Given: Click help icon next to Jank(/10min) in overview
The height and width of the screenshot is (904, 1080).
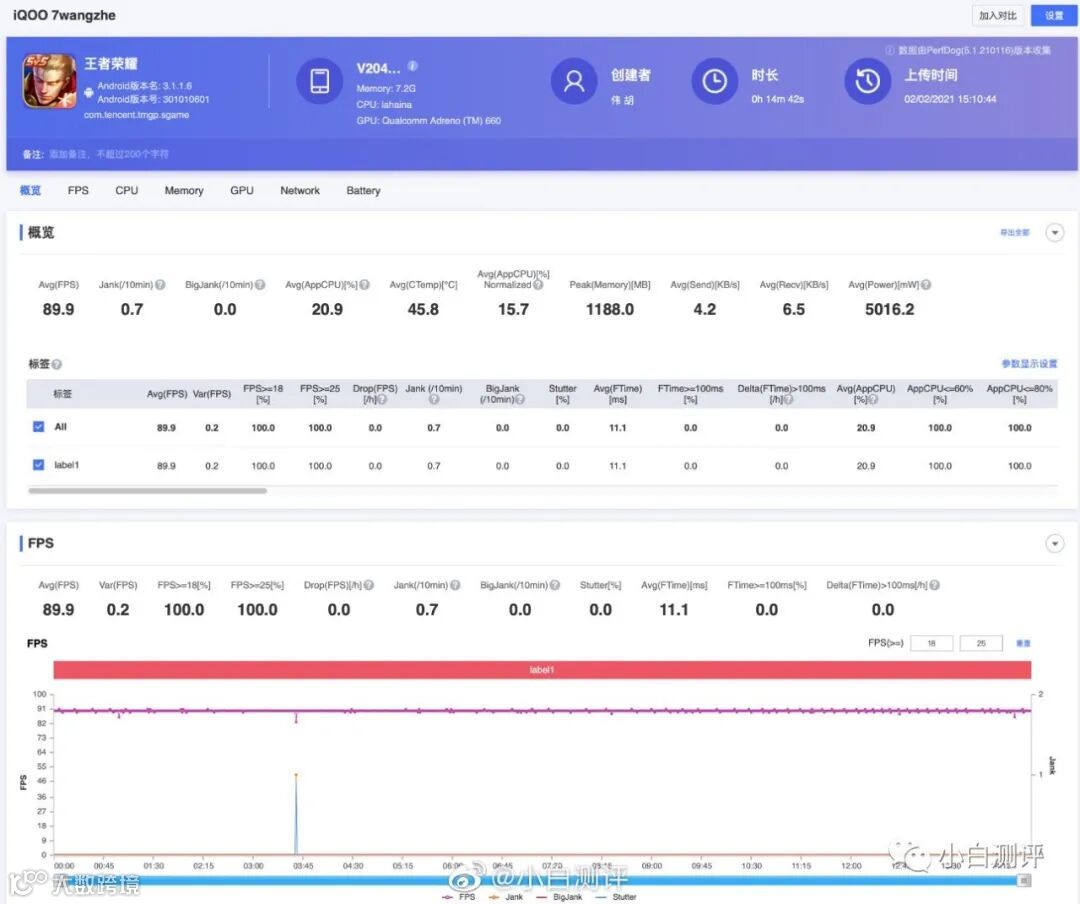Looking at the screenshot, I should coord(160,285).
